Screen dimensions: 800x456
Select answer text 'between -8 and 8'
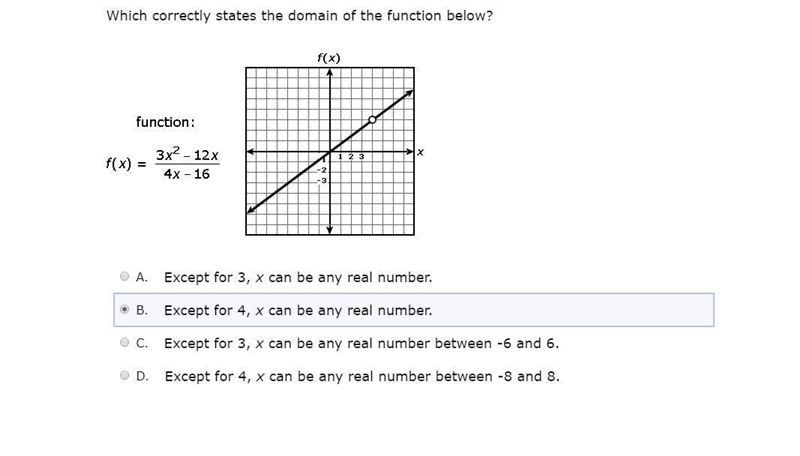click(x=496, y=376)
